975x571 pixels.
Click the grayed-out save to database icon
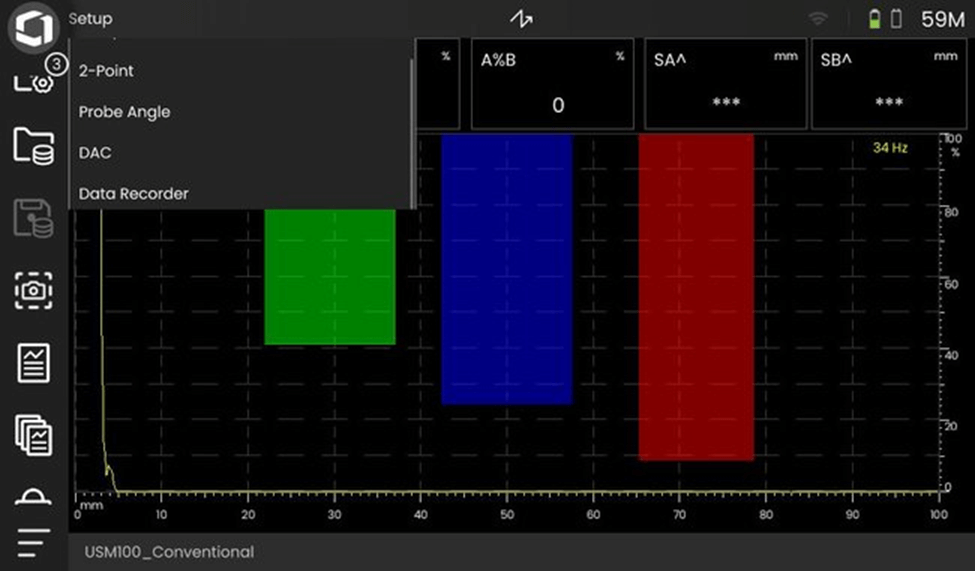pyautogui.click(x=33, y=218)
